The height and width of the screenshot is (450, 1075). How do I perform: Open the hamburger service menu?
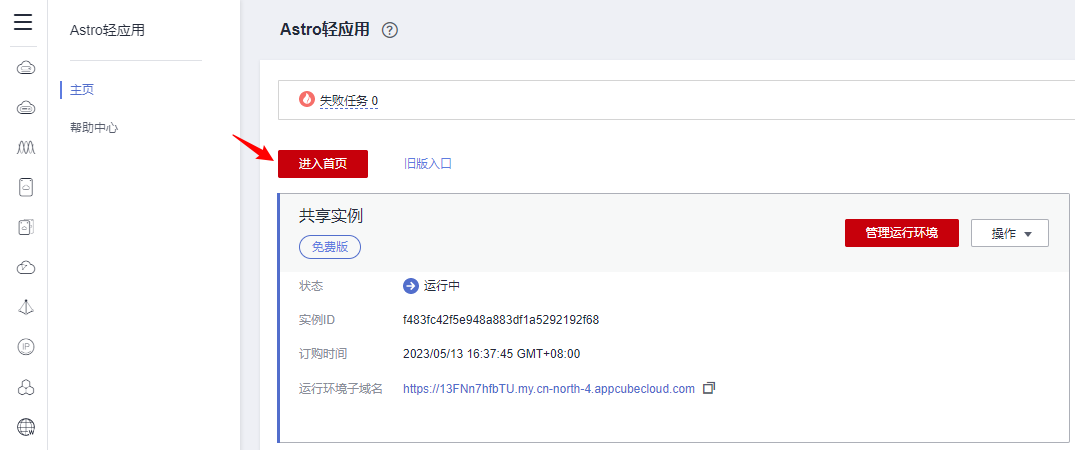[x=23, y=23]
